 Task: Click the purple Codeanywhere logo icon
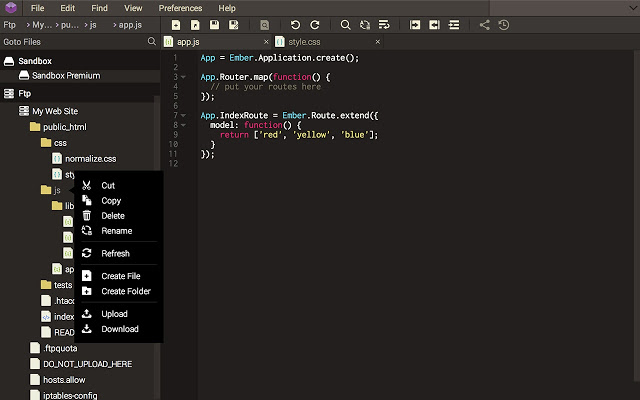coord(11,7)
